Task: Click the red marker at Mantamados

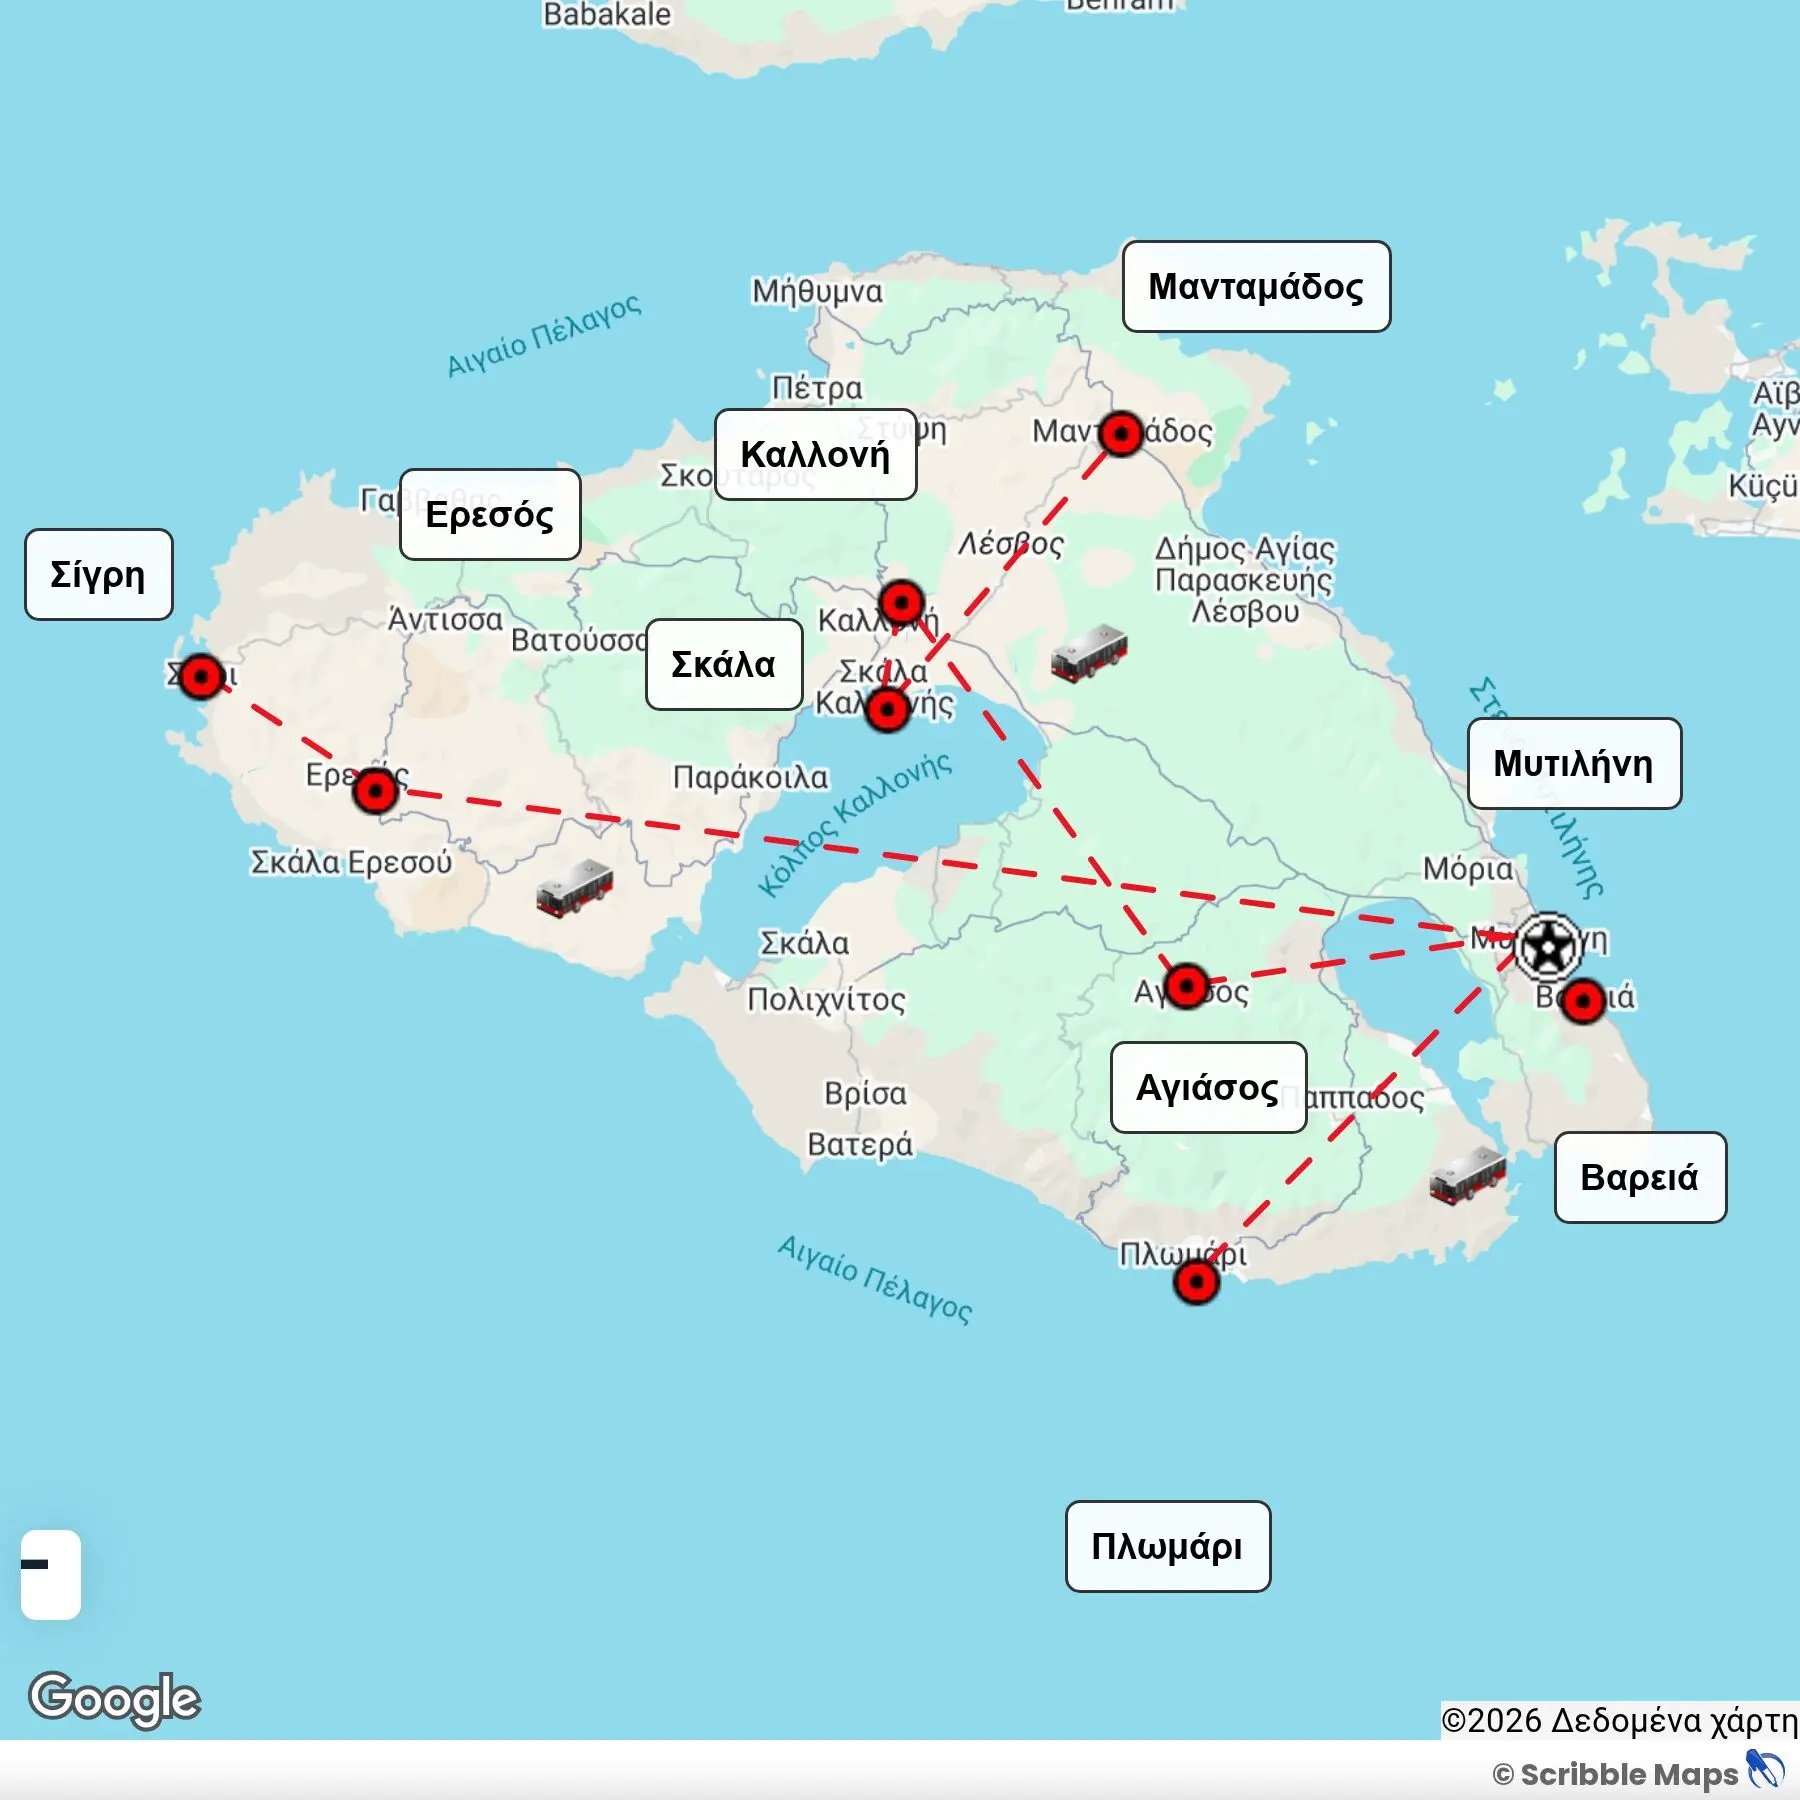Action: (1120, 434)
